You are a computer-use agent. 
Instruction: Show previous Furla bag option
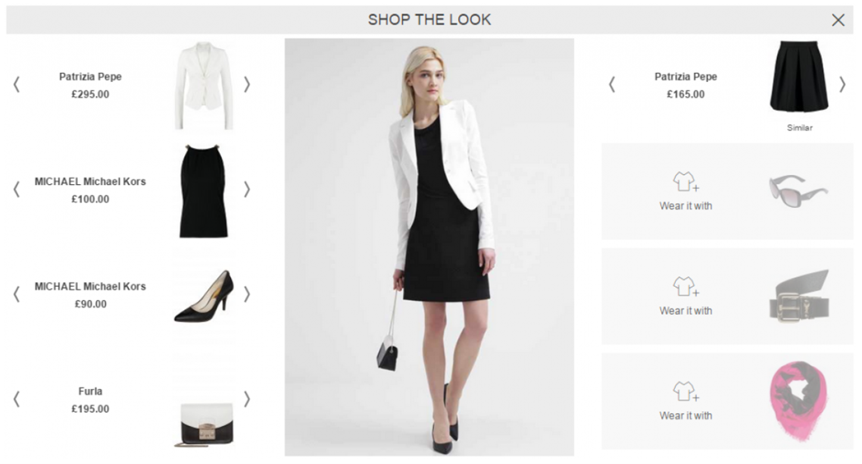tap(16, 399)
